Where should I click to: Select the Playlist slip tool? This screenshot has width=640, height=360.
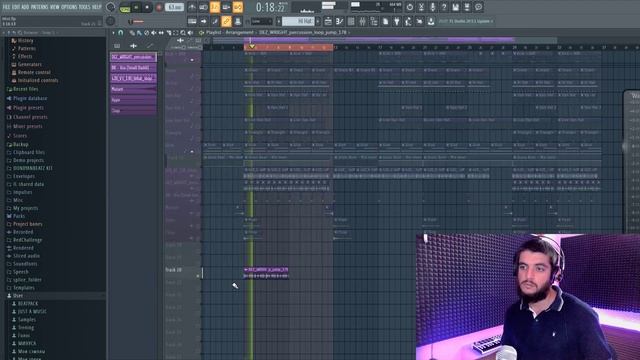pos(161,33)
